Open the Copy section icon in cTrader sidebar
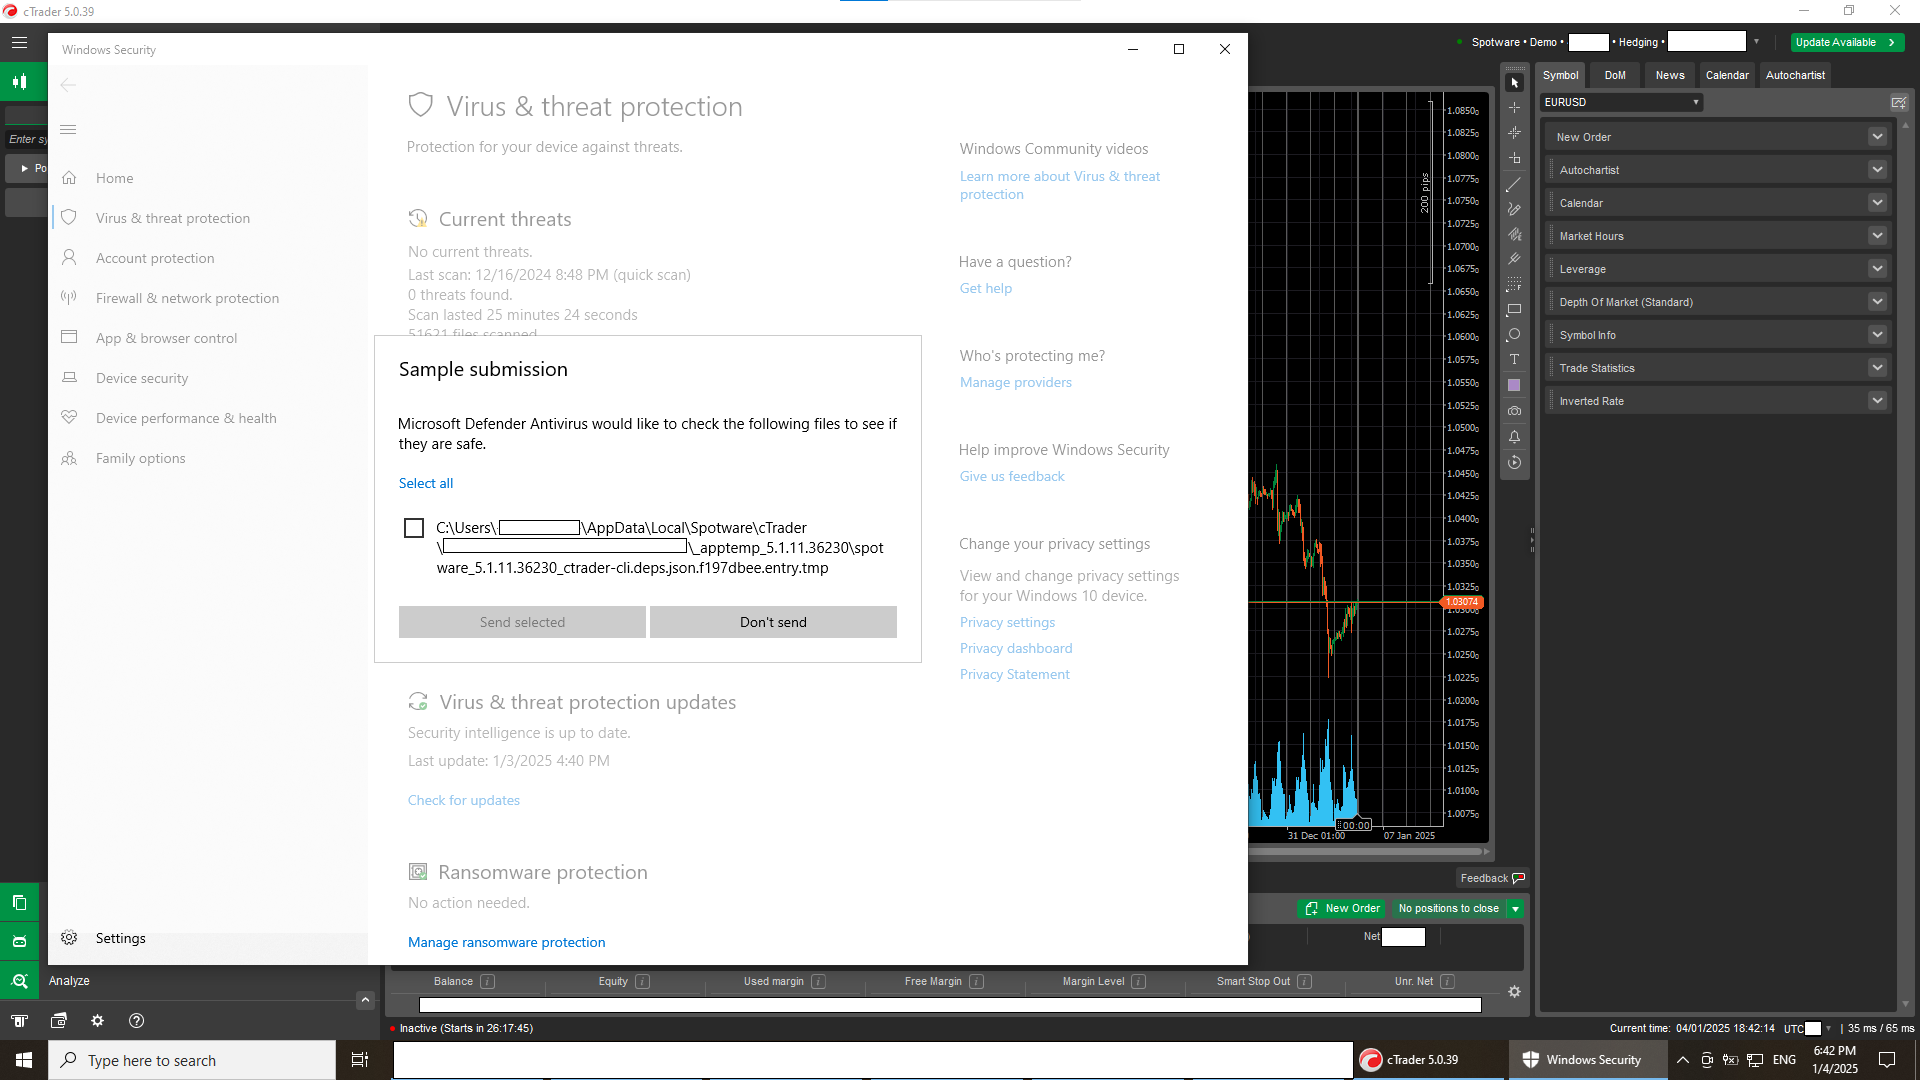 click(19, 902)
